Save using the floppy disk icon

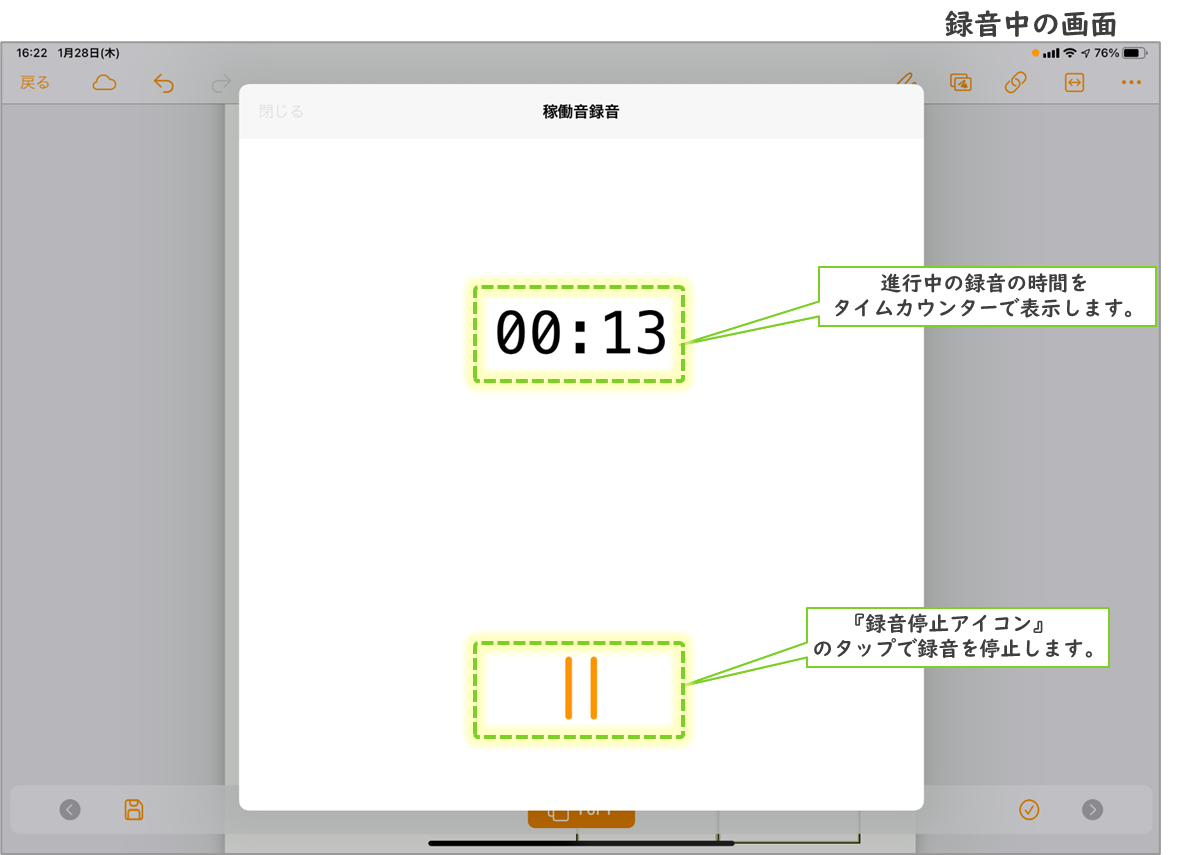[x=134, y=809]
